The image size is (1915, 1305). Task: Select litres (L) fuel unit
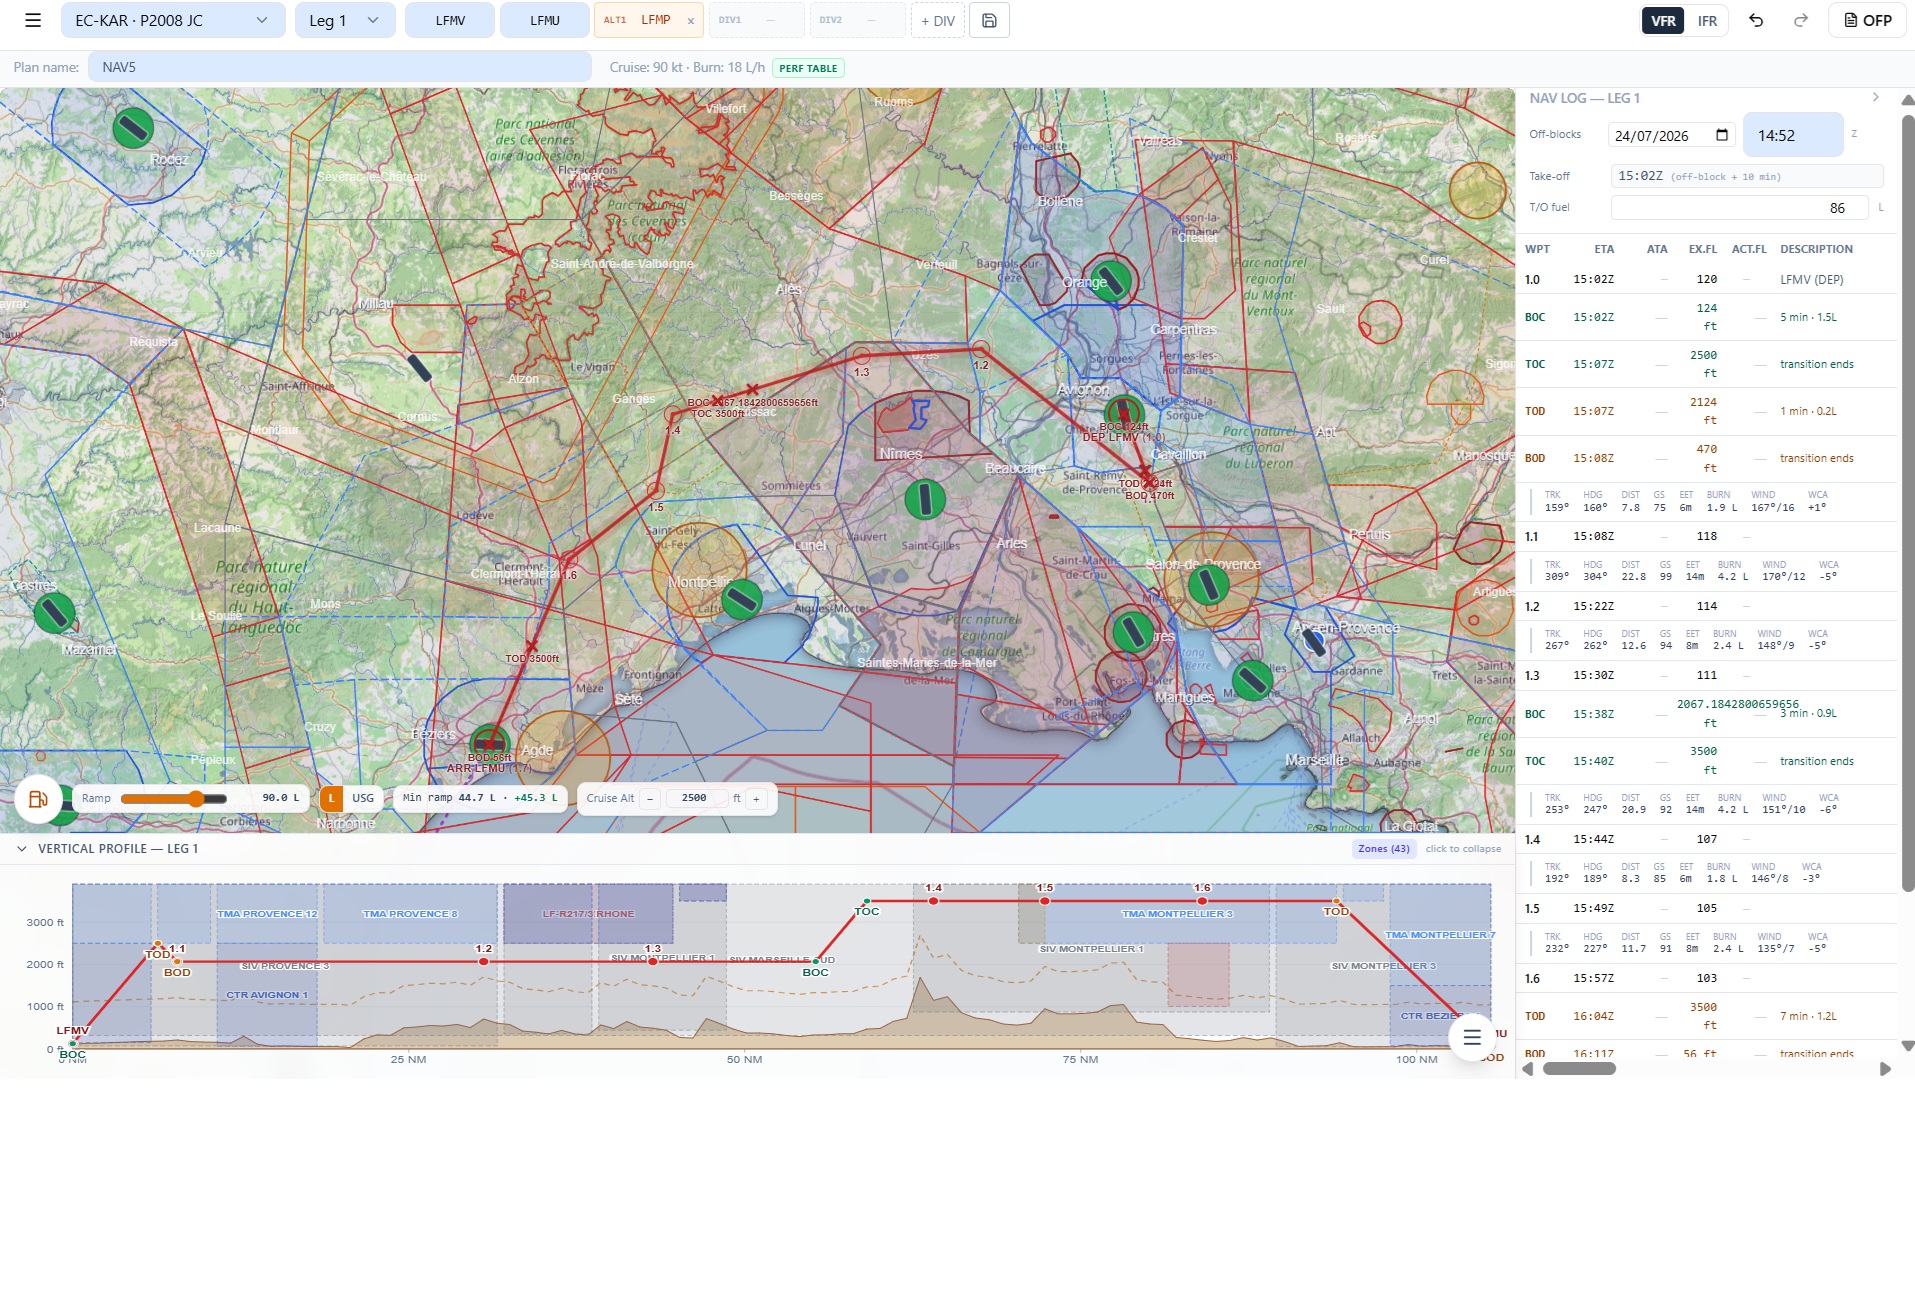pos(331,798)
